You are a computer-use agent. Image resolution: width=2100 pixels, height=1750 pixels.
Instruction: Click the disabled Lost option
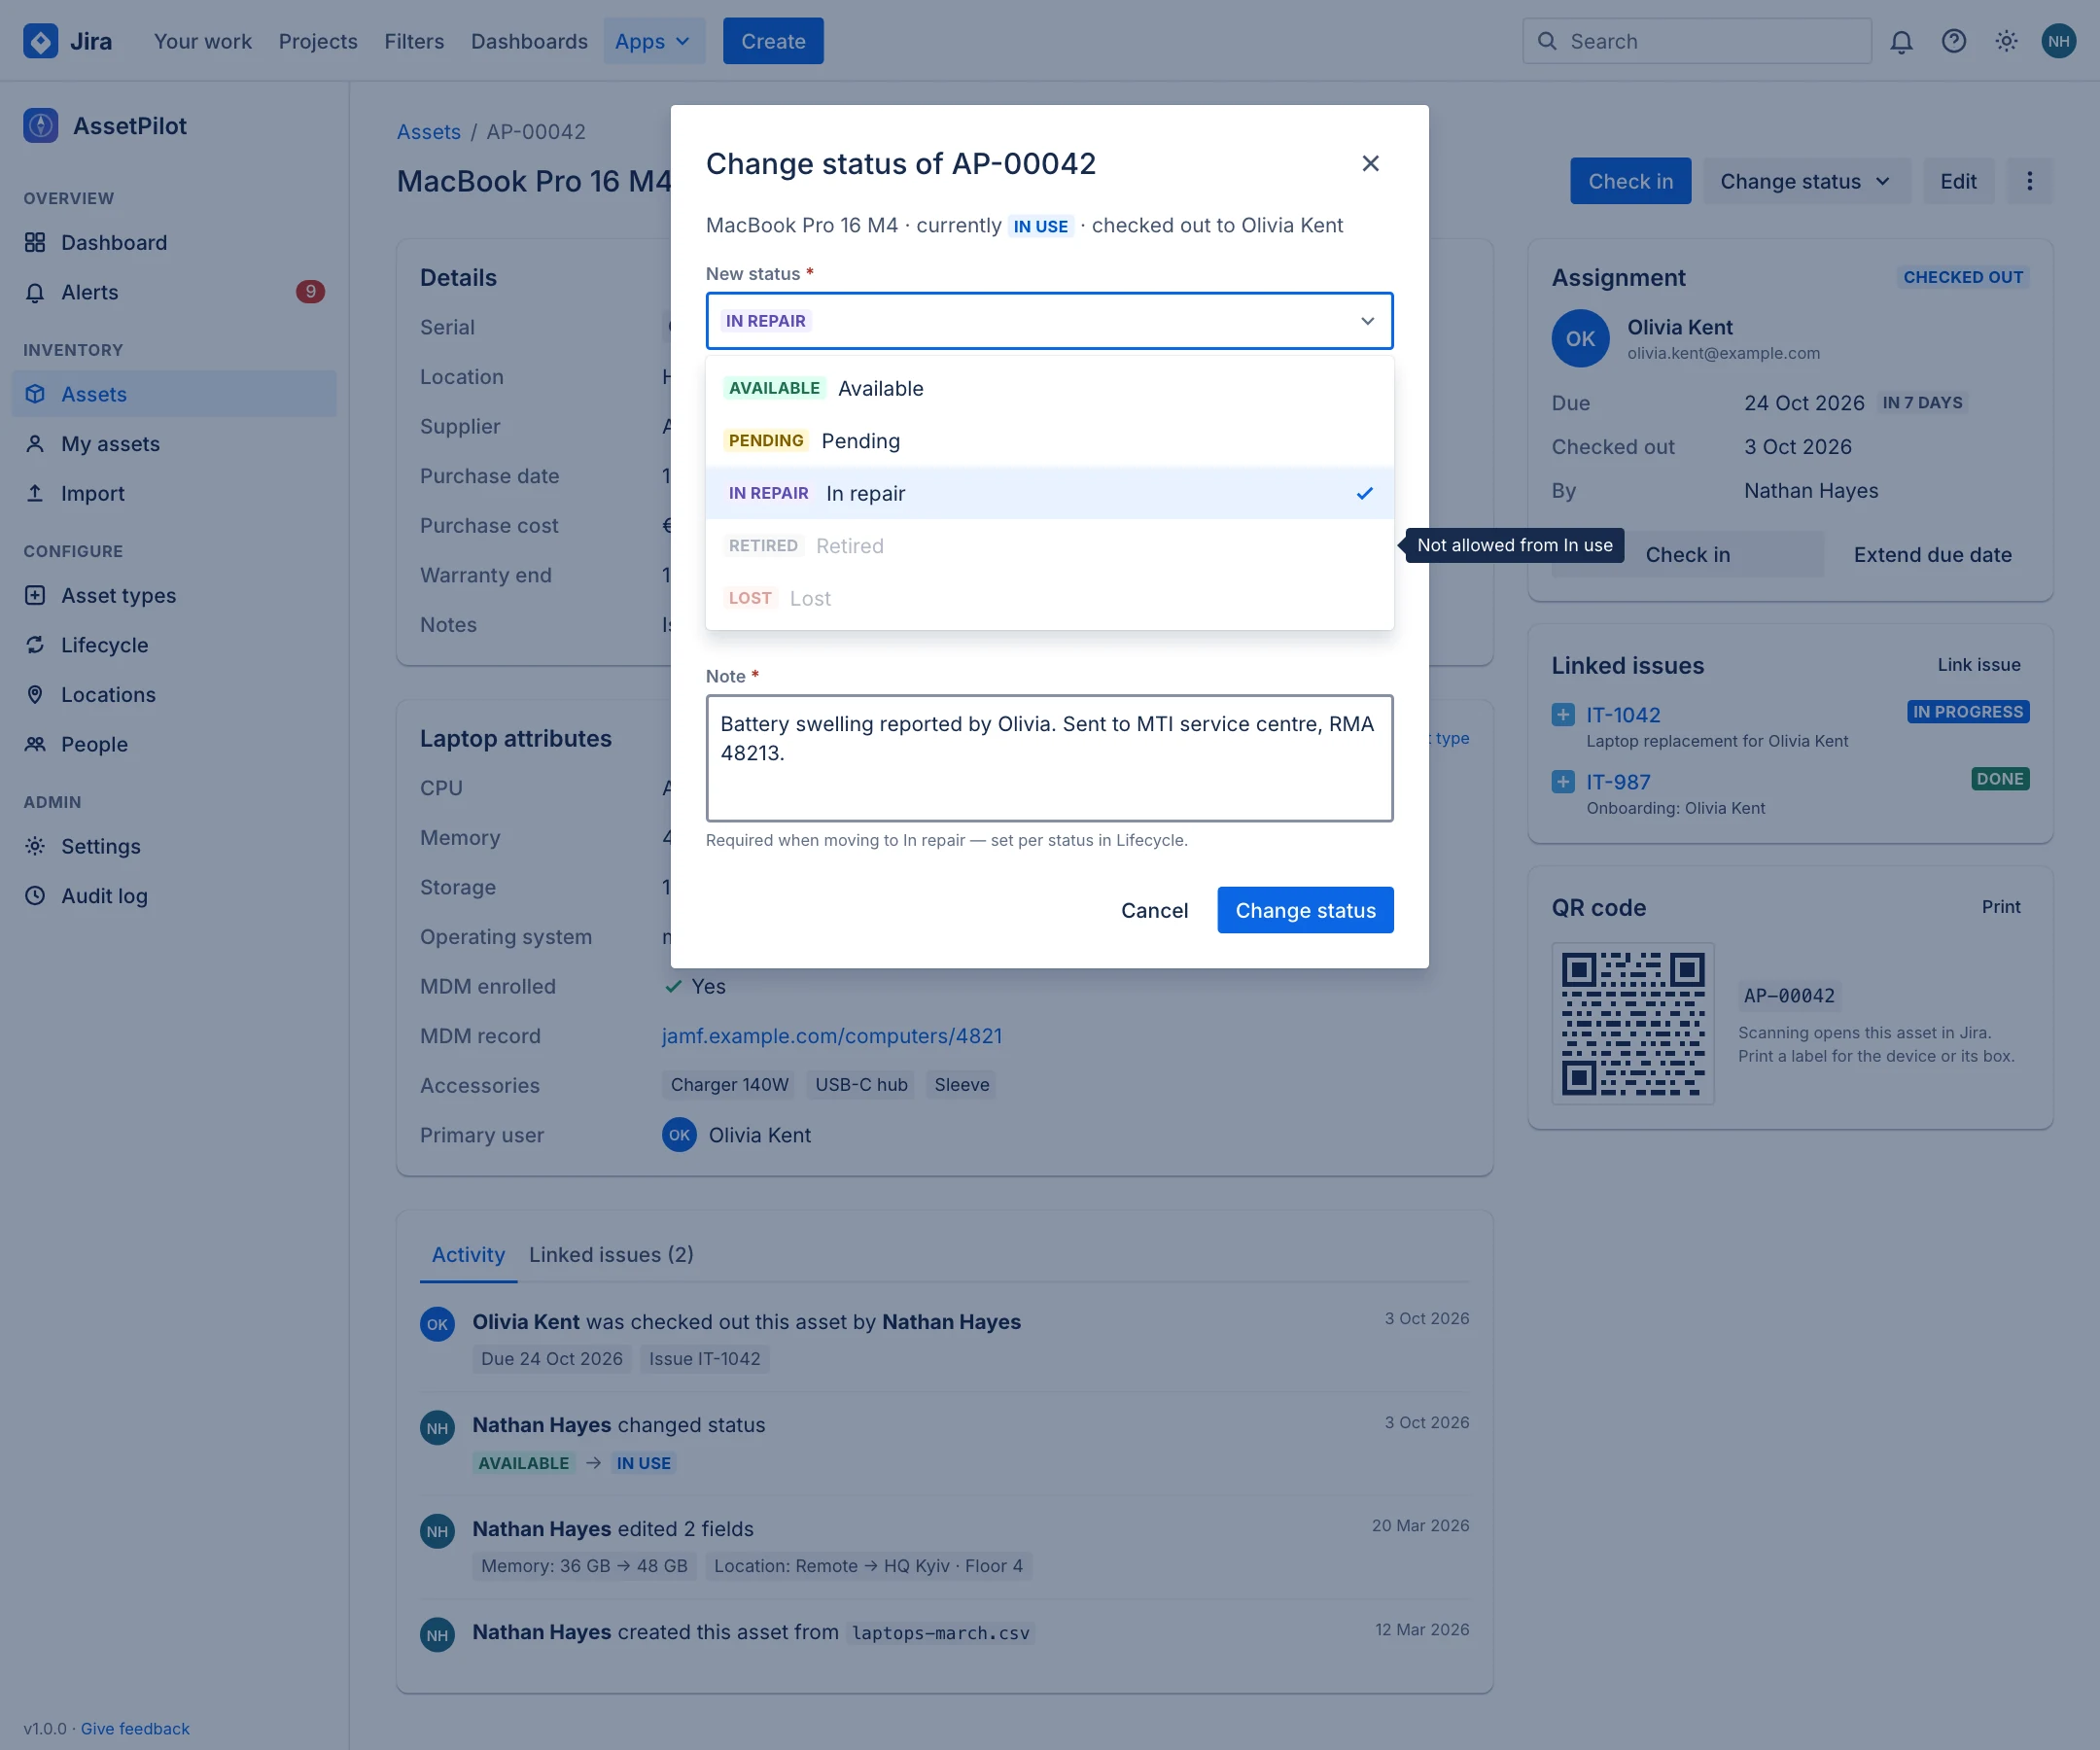(1049, 598)
